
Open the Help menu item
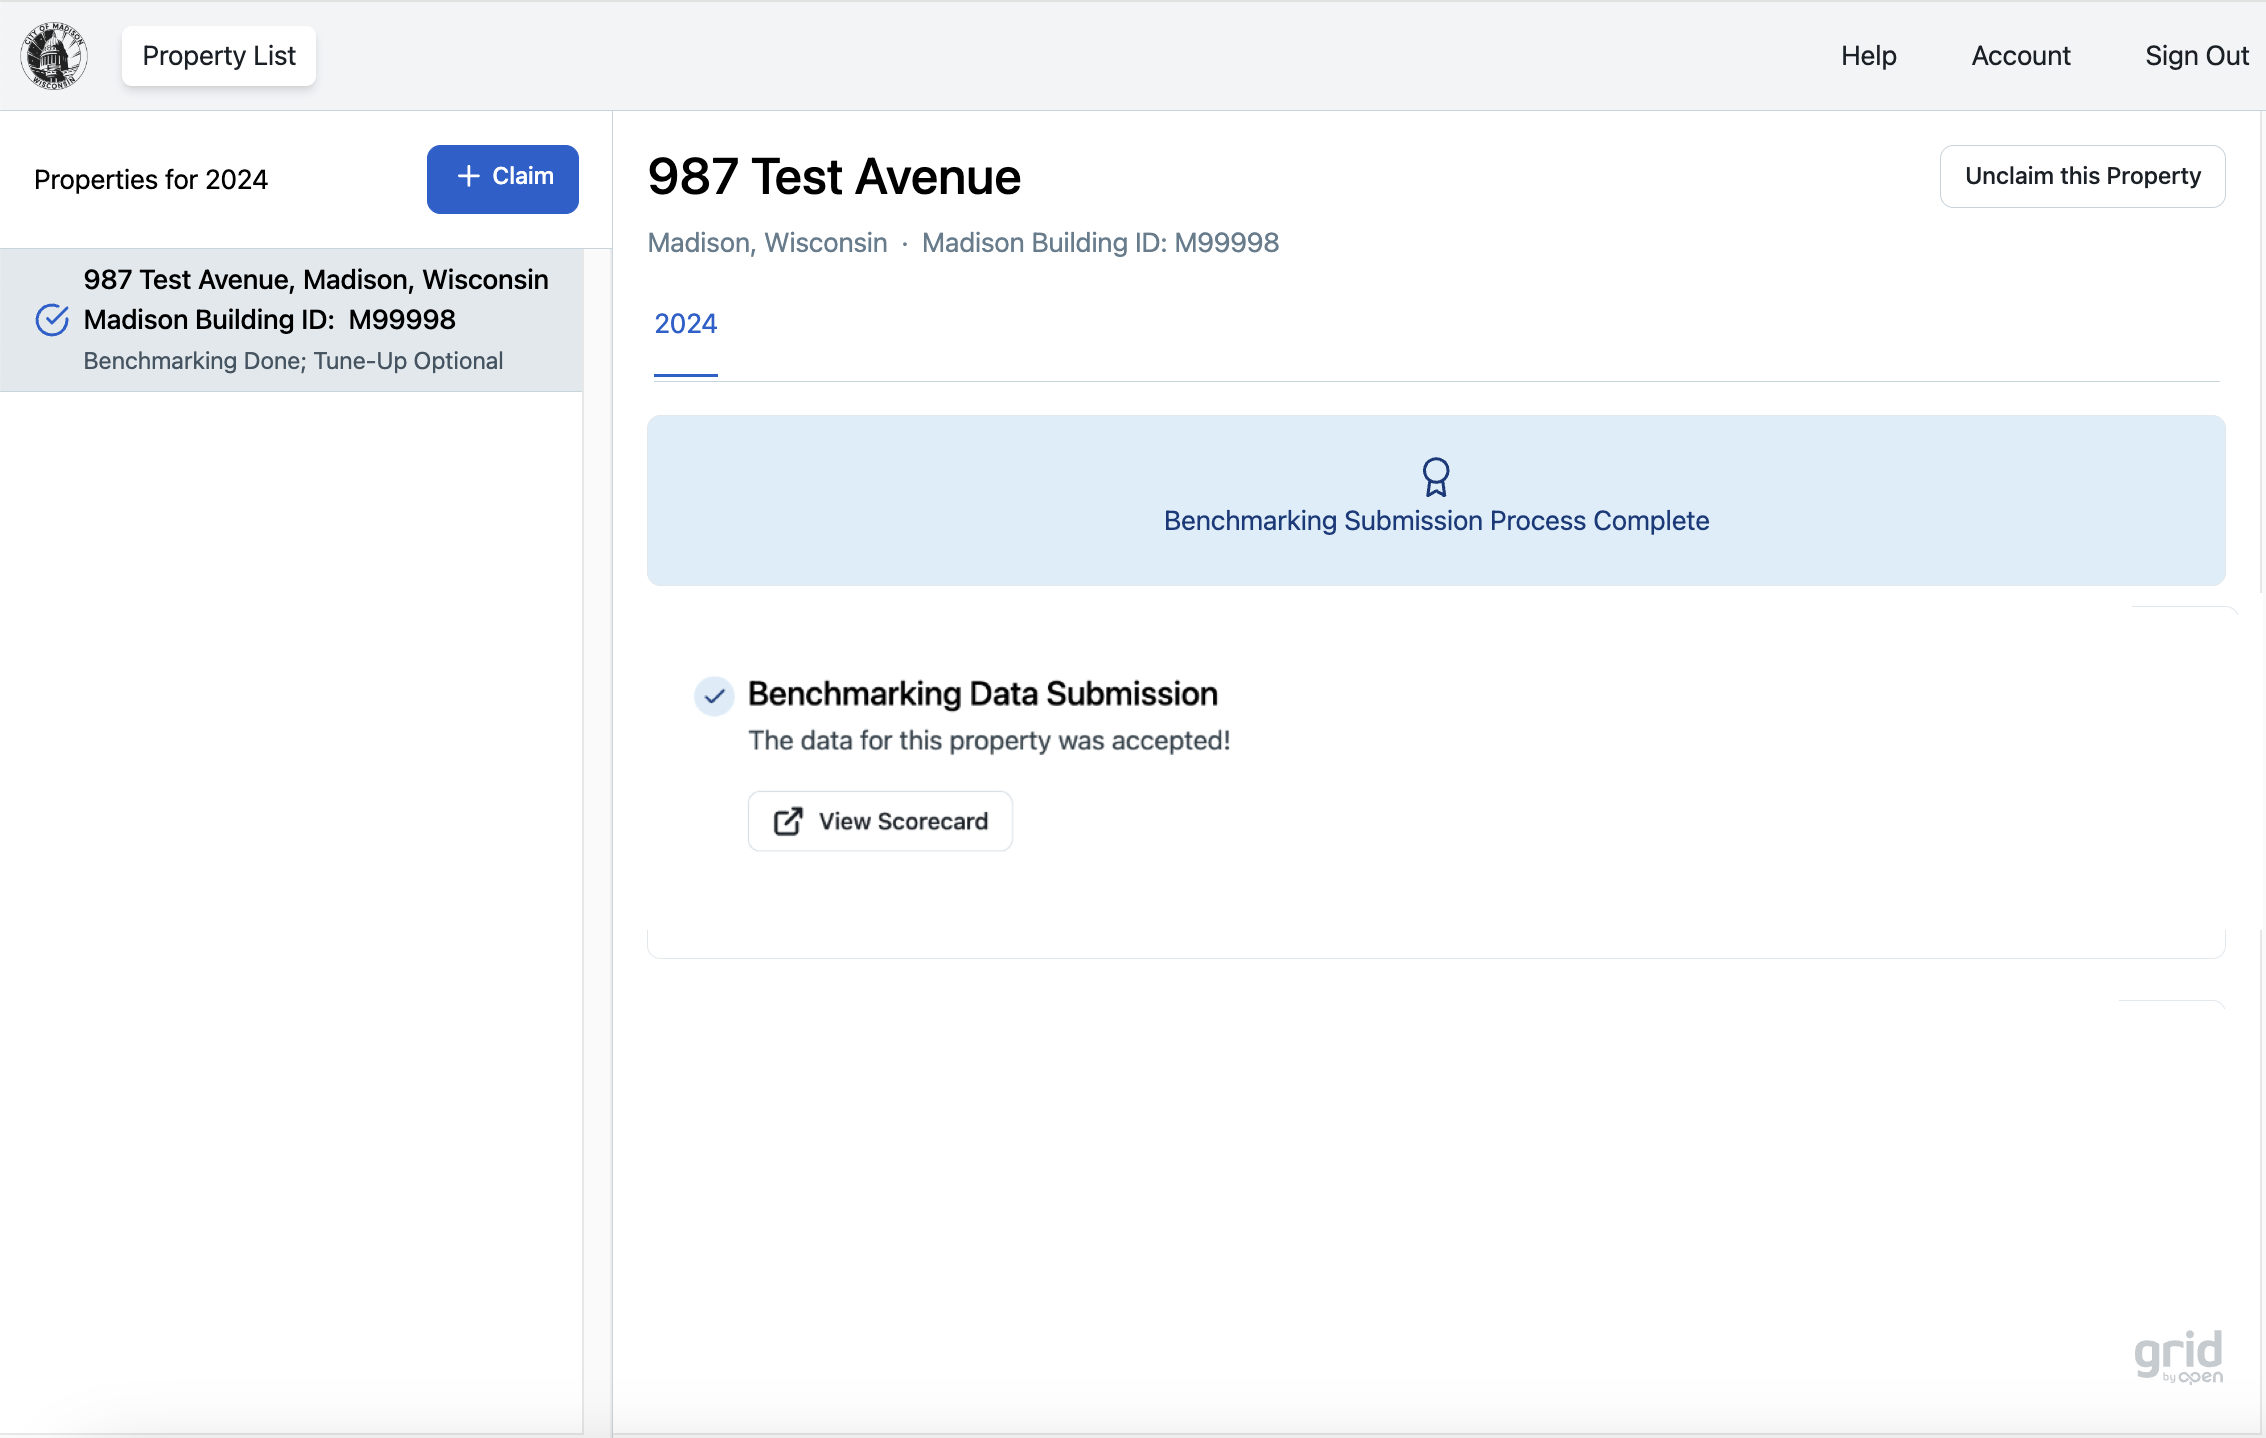click(1868, 56)
